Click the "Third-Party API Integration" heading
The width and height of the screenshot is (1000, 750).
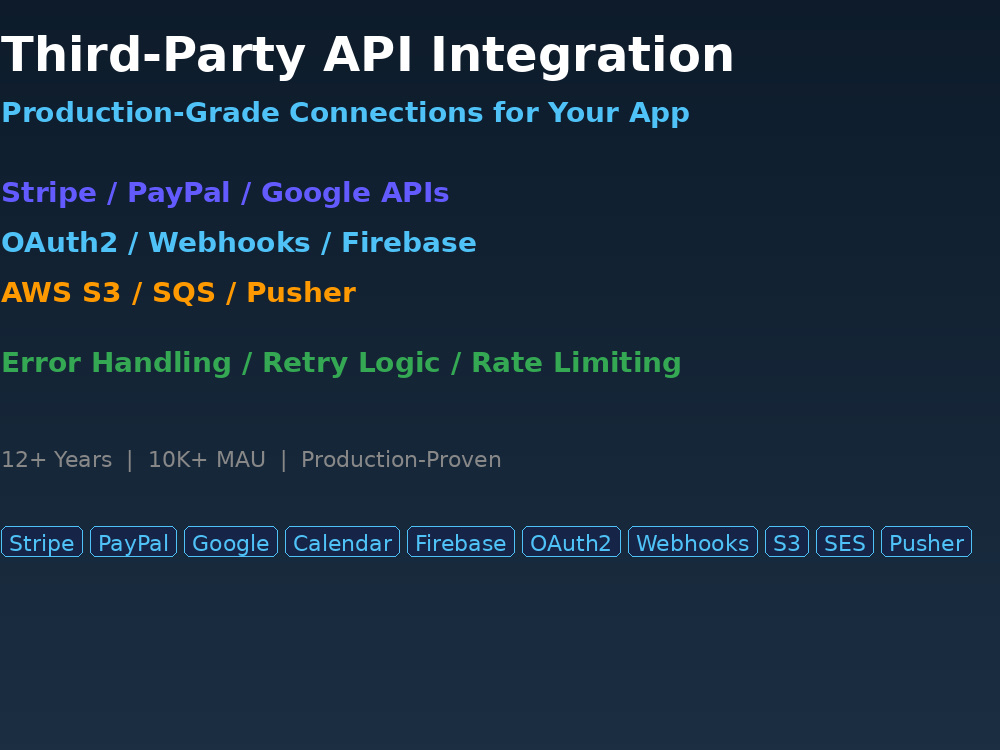[367, 55]
